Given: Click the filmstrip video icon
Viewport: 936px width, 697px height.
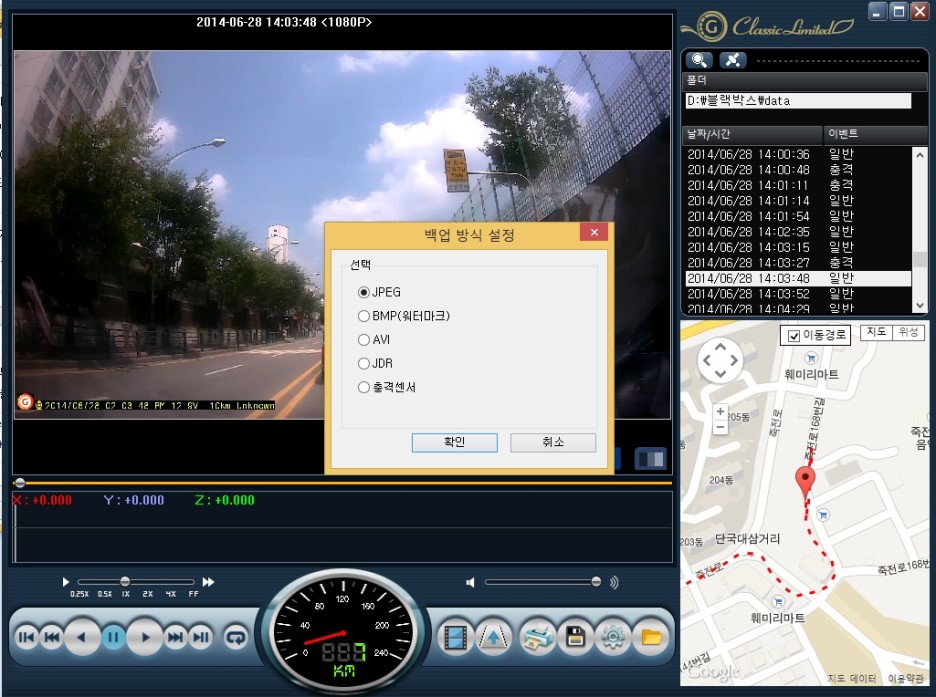Looking at the screenshot, I should pyautogui.click(x=457, y=636).
